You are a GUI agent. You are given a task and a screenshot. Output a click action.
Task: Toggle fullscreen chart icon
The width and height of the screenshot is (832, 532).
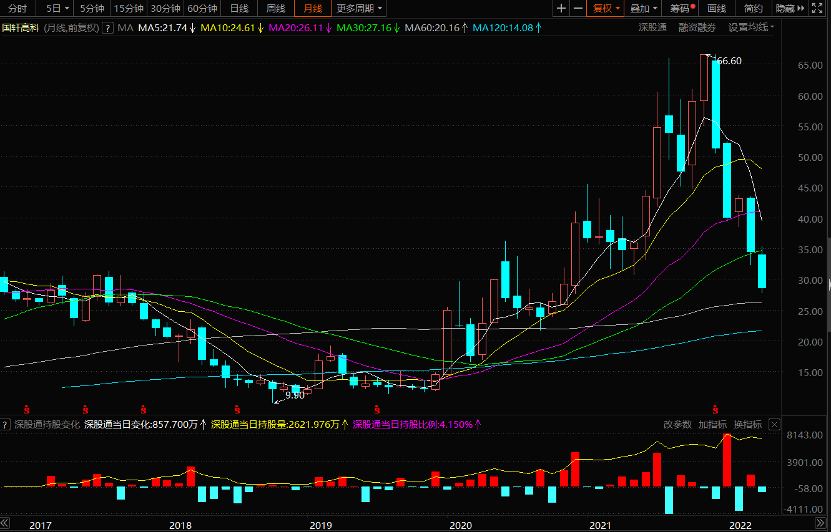[x=819, y=8]
